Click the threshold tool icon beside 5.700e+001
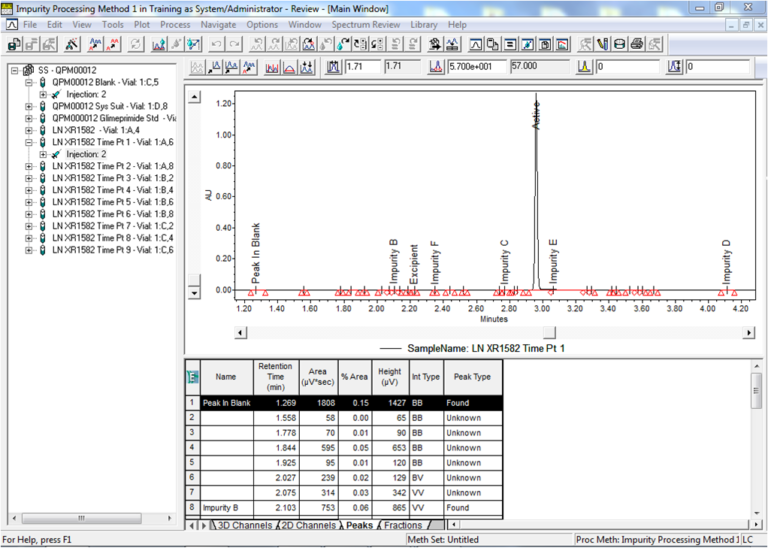 point(436,67)
